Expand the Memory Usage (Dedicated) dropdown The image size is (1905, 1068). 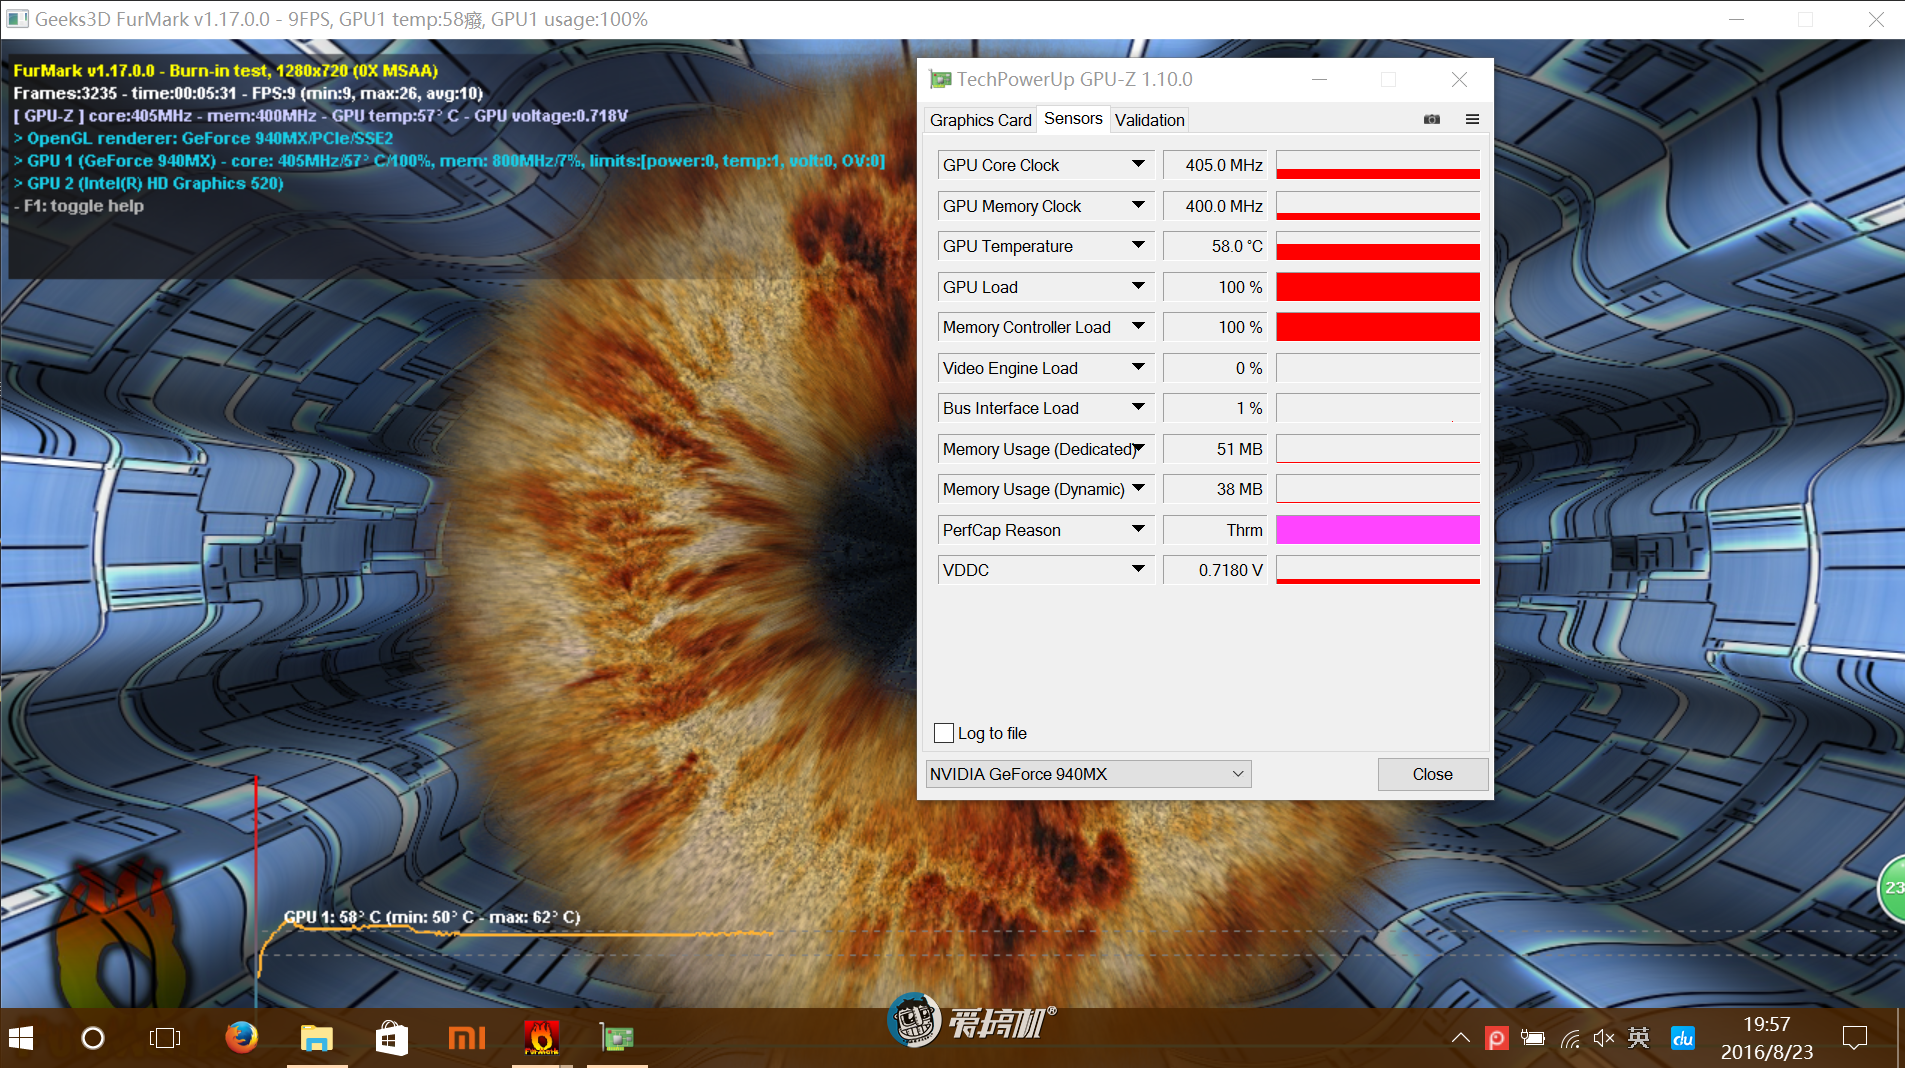1138,449
